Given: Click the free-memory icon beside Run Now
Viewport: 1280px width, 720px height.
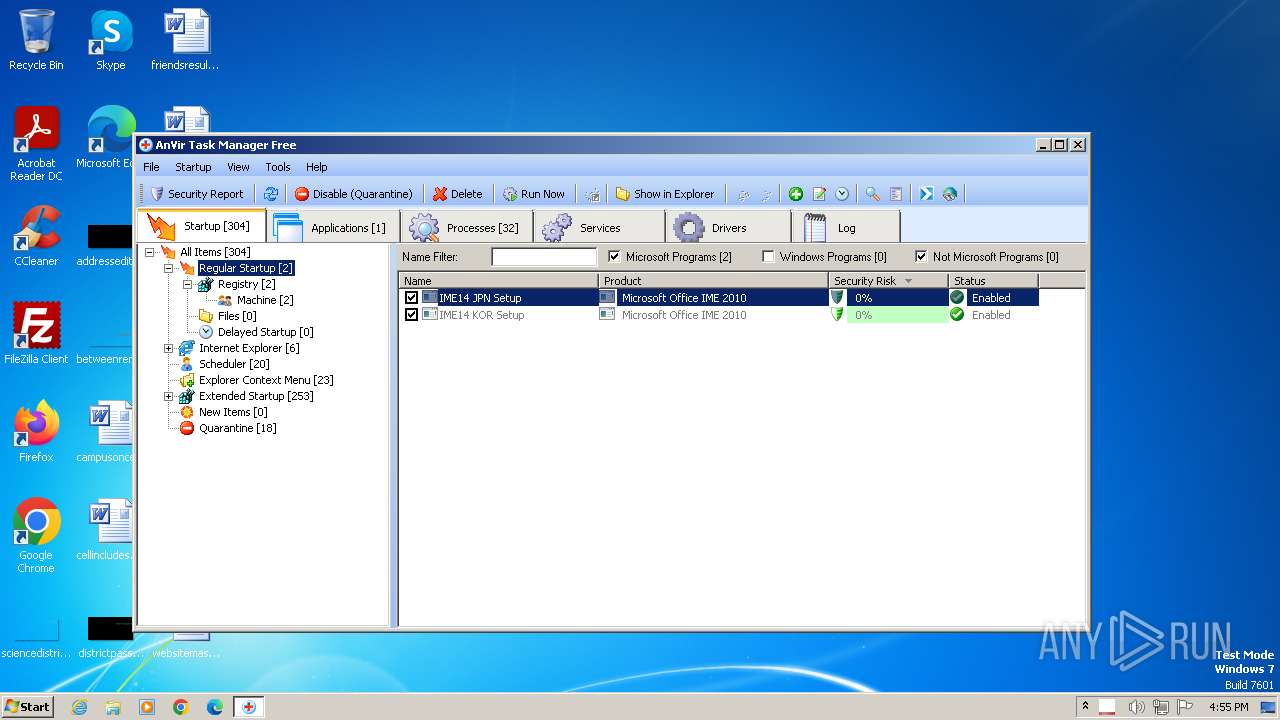Looking at the screenshot, I should click(x=592, y=194).
